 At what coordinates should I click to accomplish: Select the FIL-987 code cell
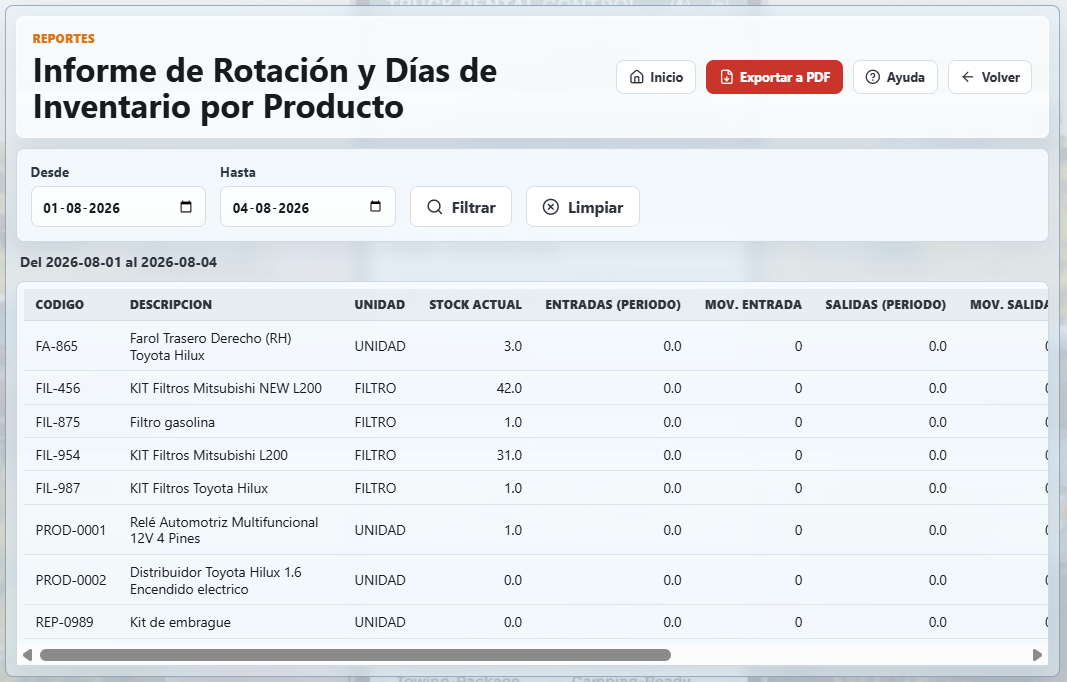(x=58, y=488)
